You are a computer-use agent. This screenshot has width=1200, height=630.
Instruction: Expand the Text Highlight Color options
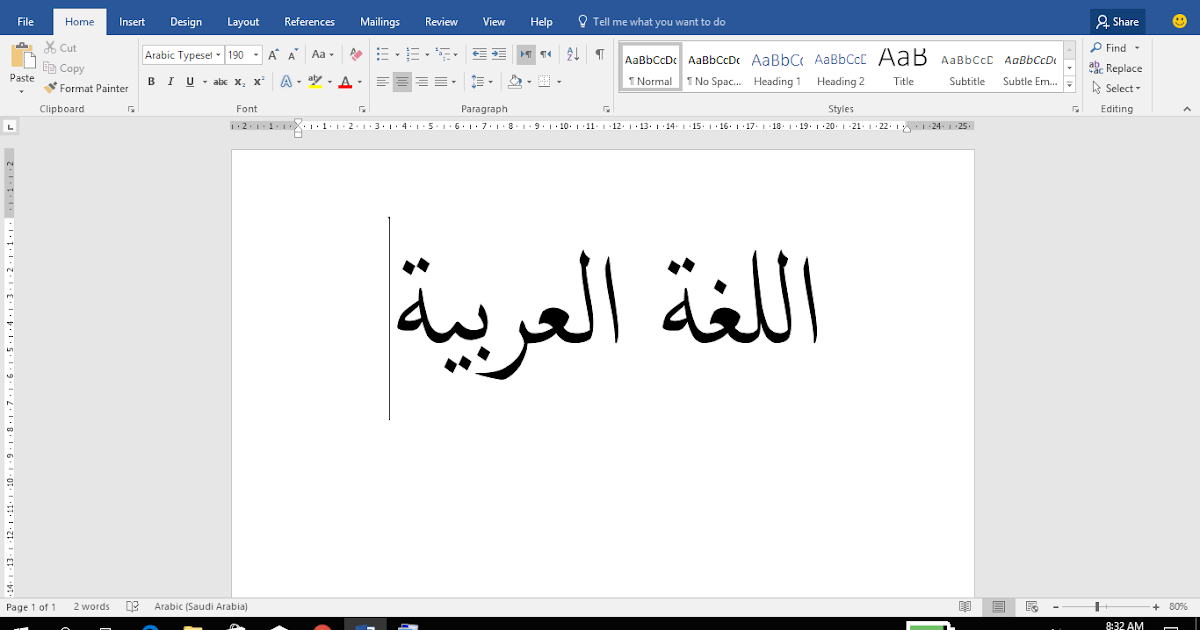tap(330, 81)
